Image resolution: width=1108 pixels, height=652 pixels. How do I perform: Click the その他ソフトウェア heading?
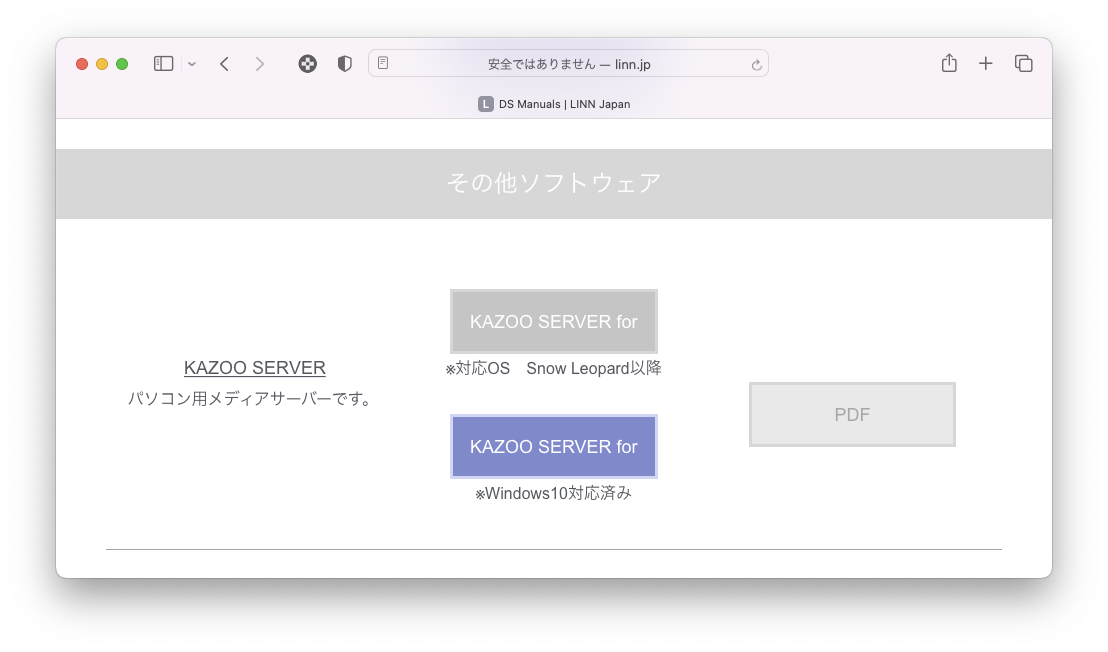point(554,183)
